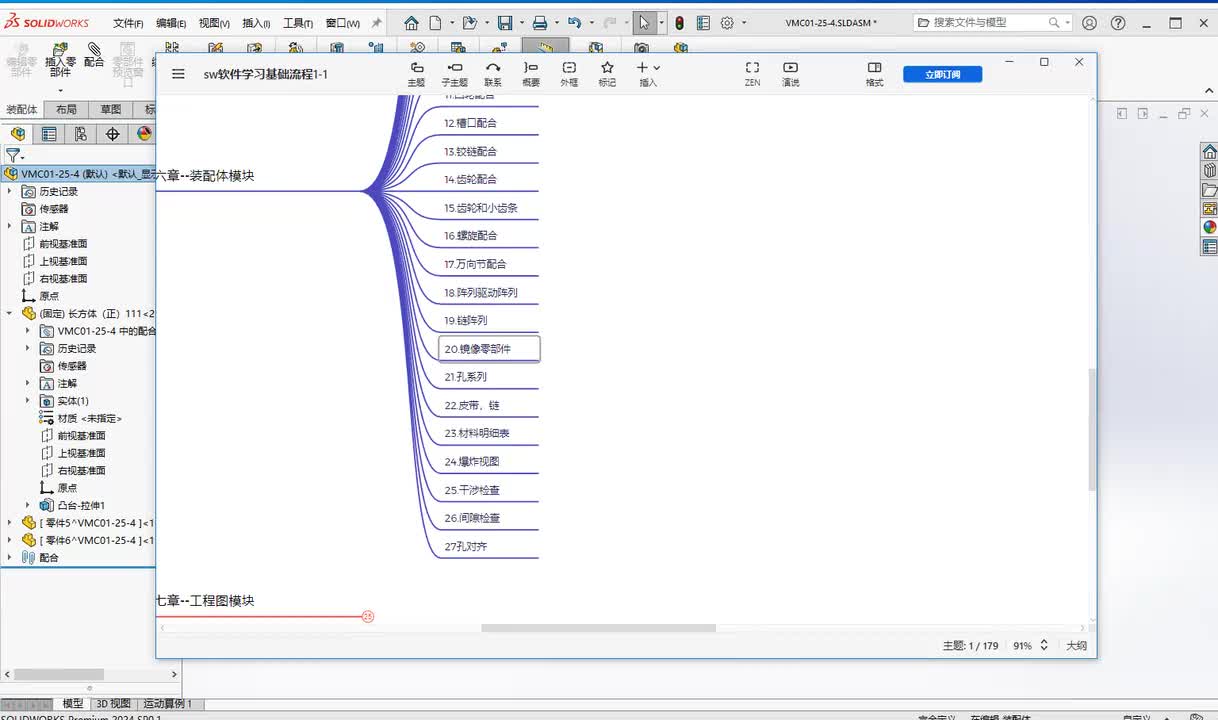
Task: Add a new 主题 topic in the mind map
Action: coord(417,74)
